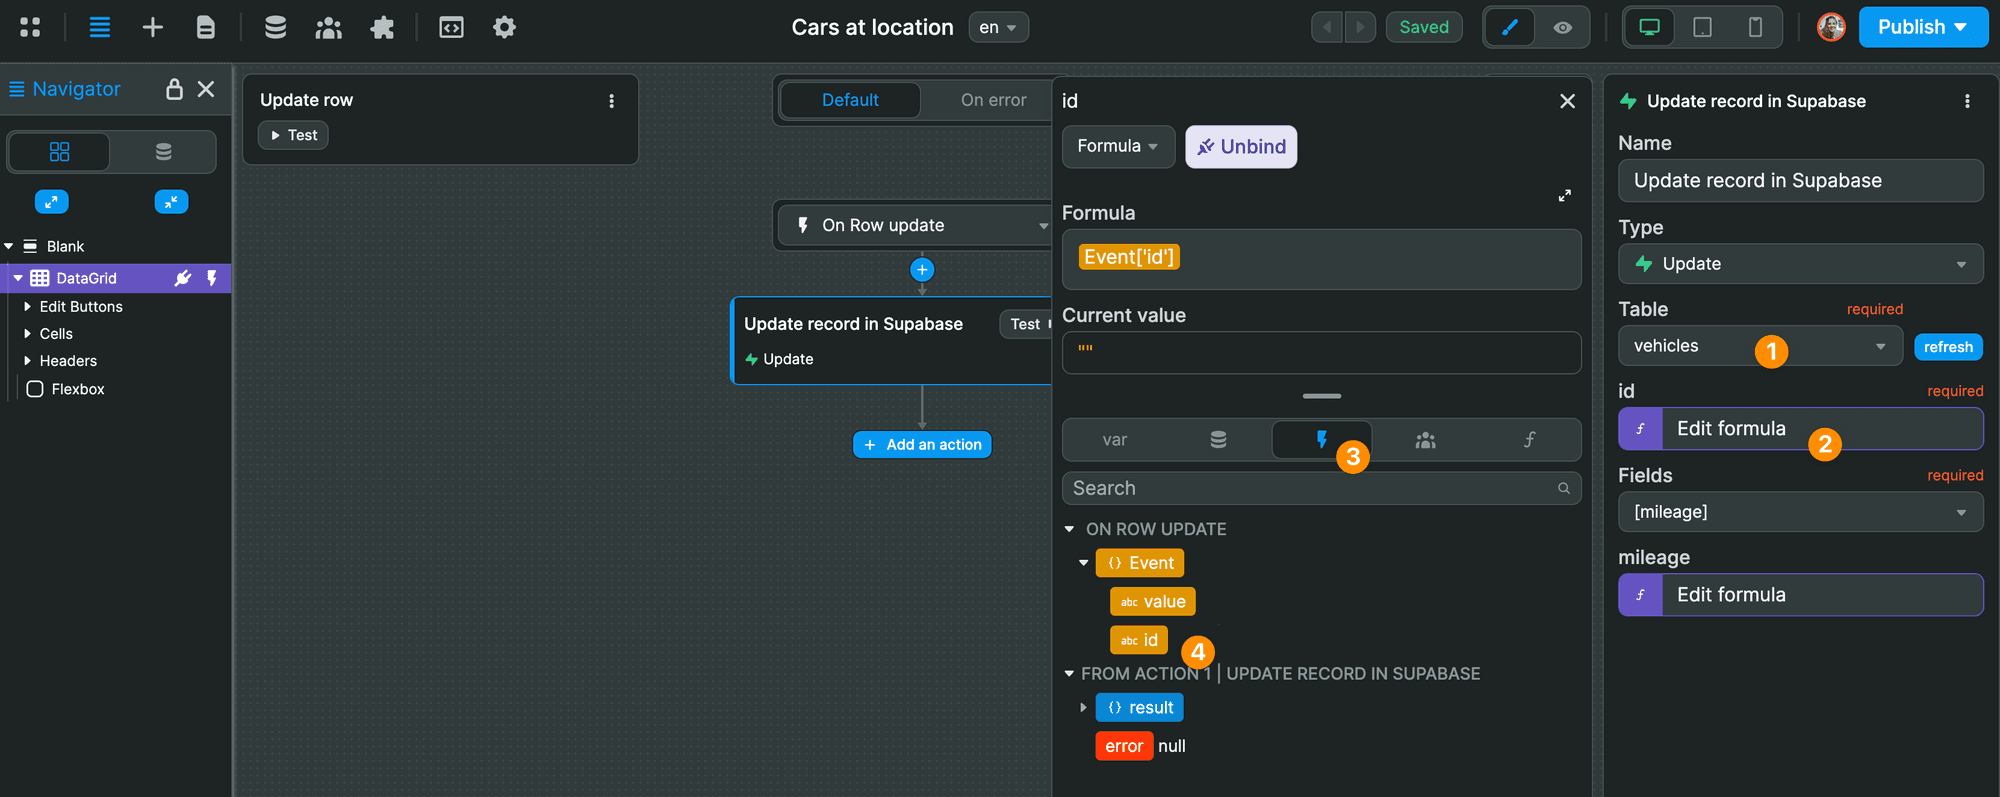Expand the Edit Buttons tree item
The image size is (2000, 797).
(x=27, y=307)
